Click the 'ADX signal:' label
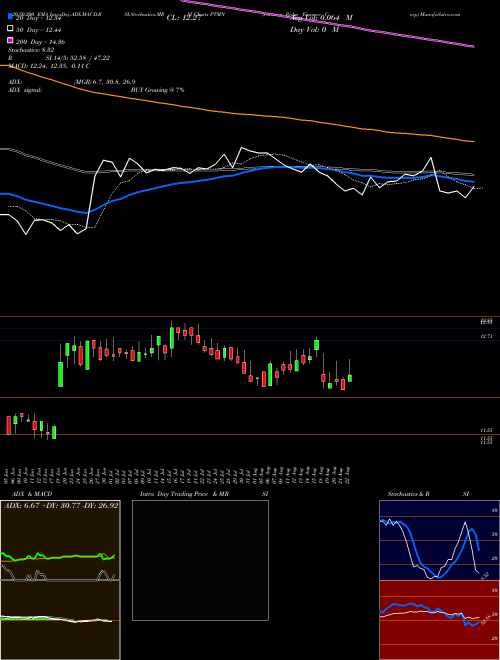Image resolution: width=500 pixels, height=660 pixels. coord(25,90)
